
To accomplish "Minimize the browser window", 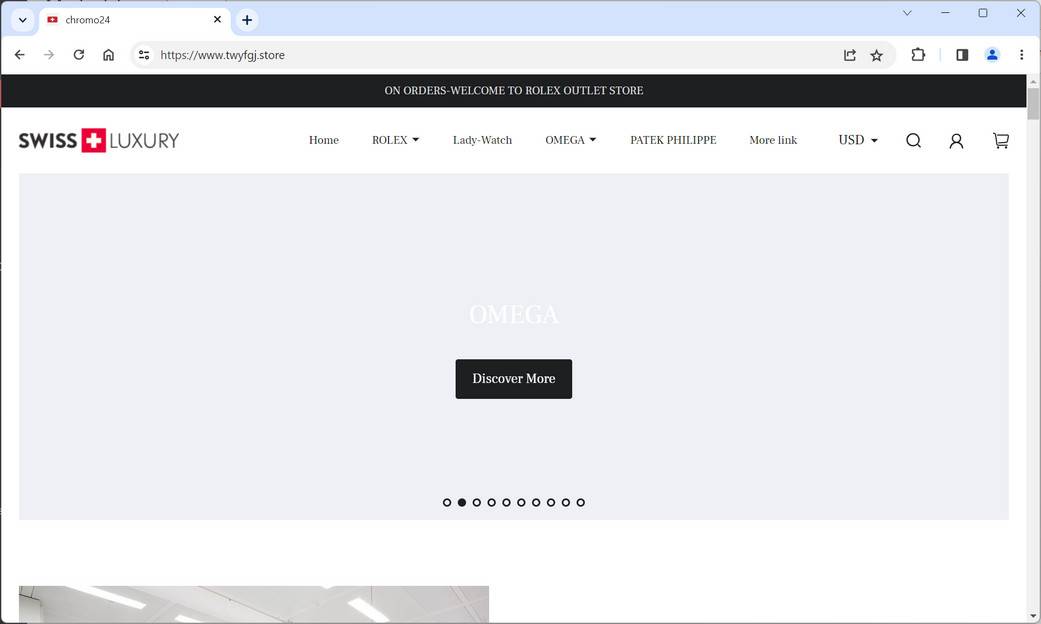I will (x=945, y=13).
